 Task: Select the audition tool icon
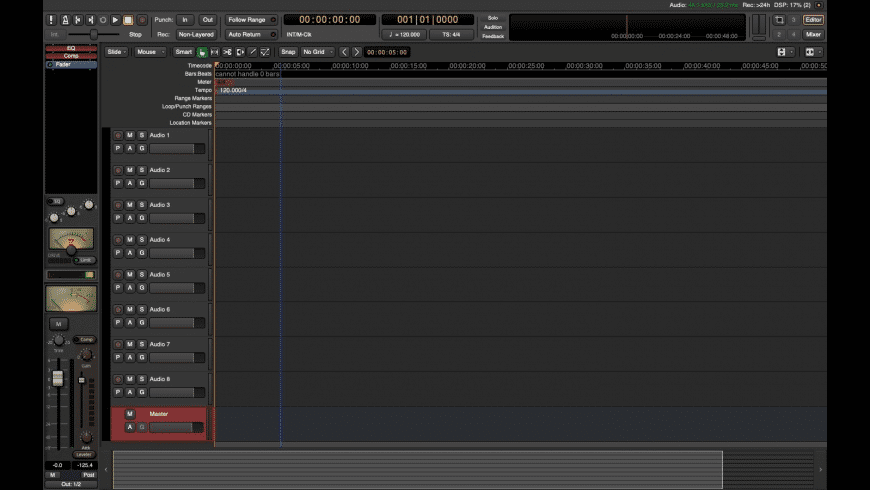pos(240,52)
